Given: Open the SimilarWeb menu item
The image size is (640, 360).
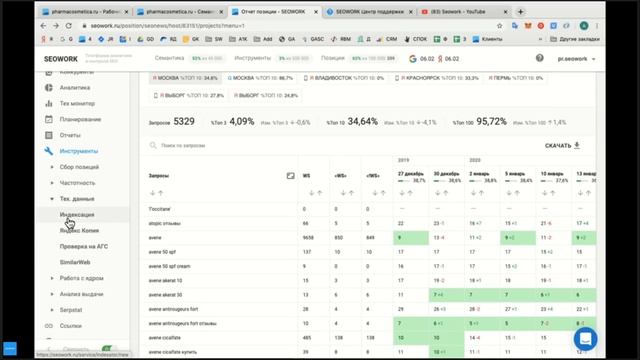Looking at the screenshot, I should pyautogui.click(x=75, y=262).
